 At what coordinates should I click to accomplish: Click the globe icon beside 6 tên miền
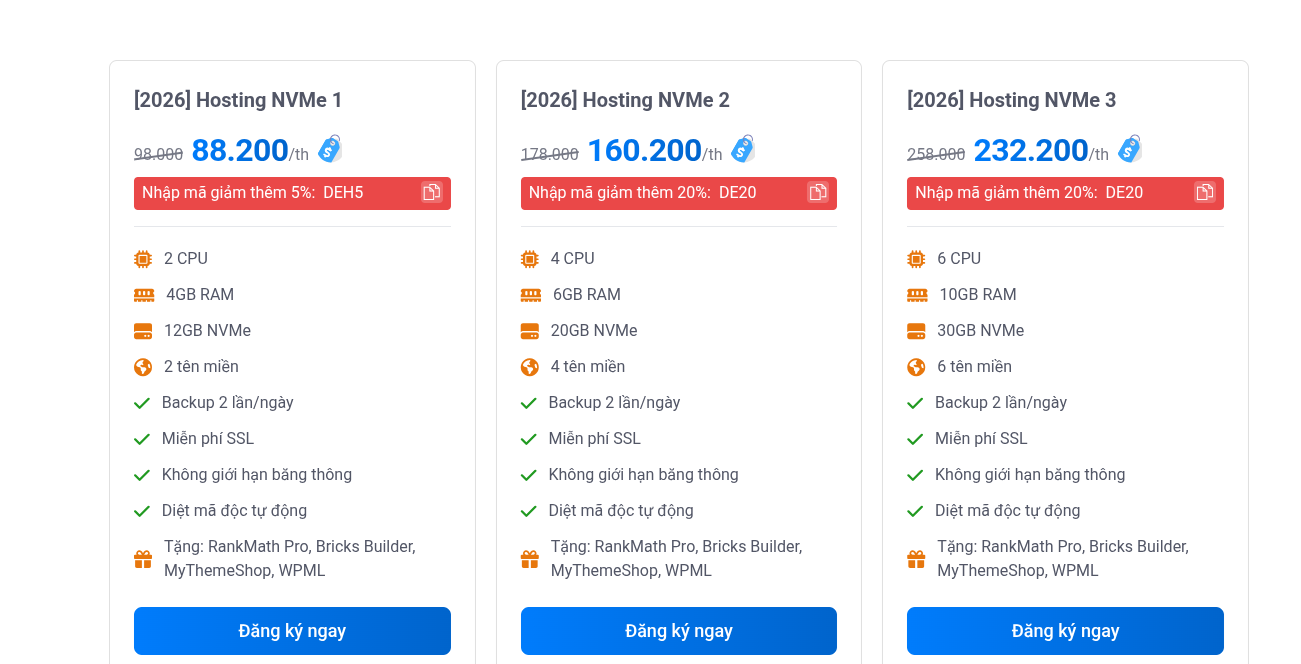pos(916,366)
